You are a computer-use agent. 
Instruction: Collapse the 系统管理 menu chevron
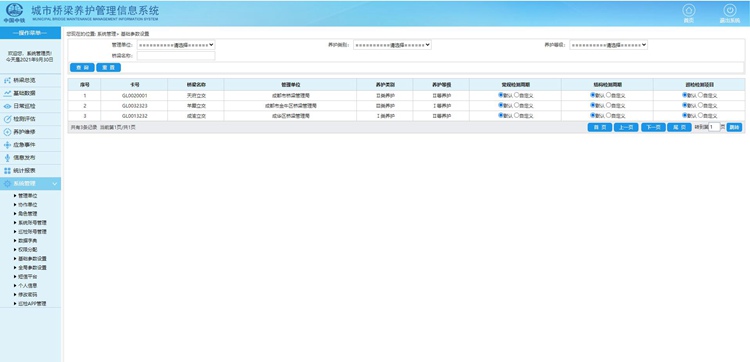(x=55, y=184)
